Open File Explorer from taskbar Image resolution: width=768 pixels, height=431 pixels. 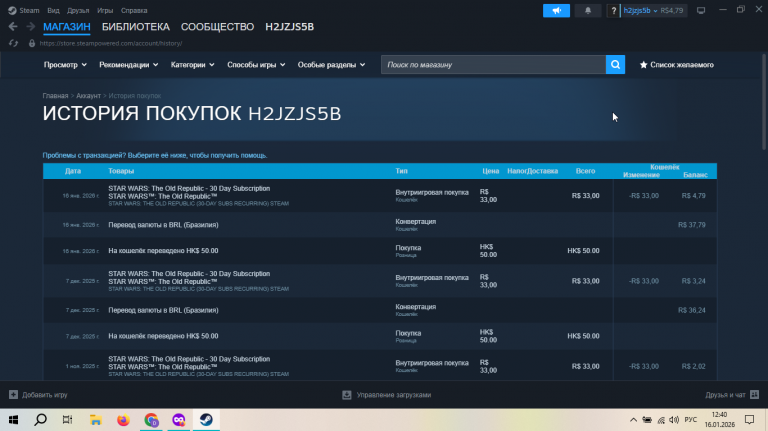coord(96,420)
